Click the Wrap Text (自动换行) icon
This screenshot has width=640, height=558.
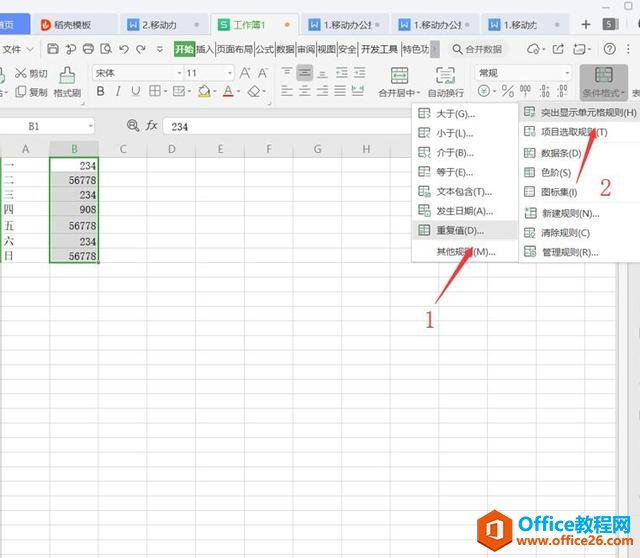coord(445,76)
